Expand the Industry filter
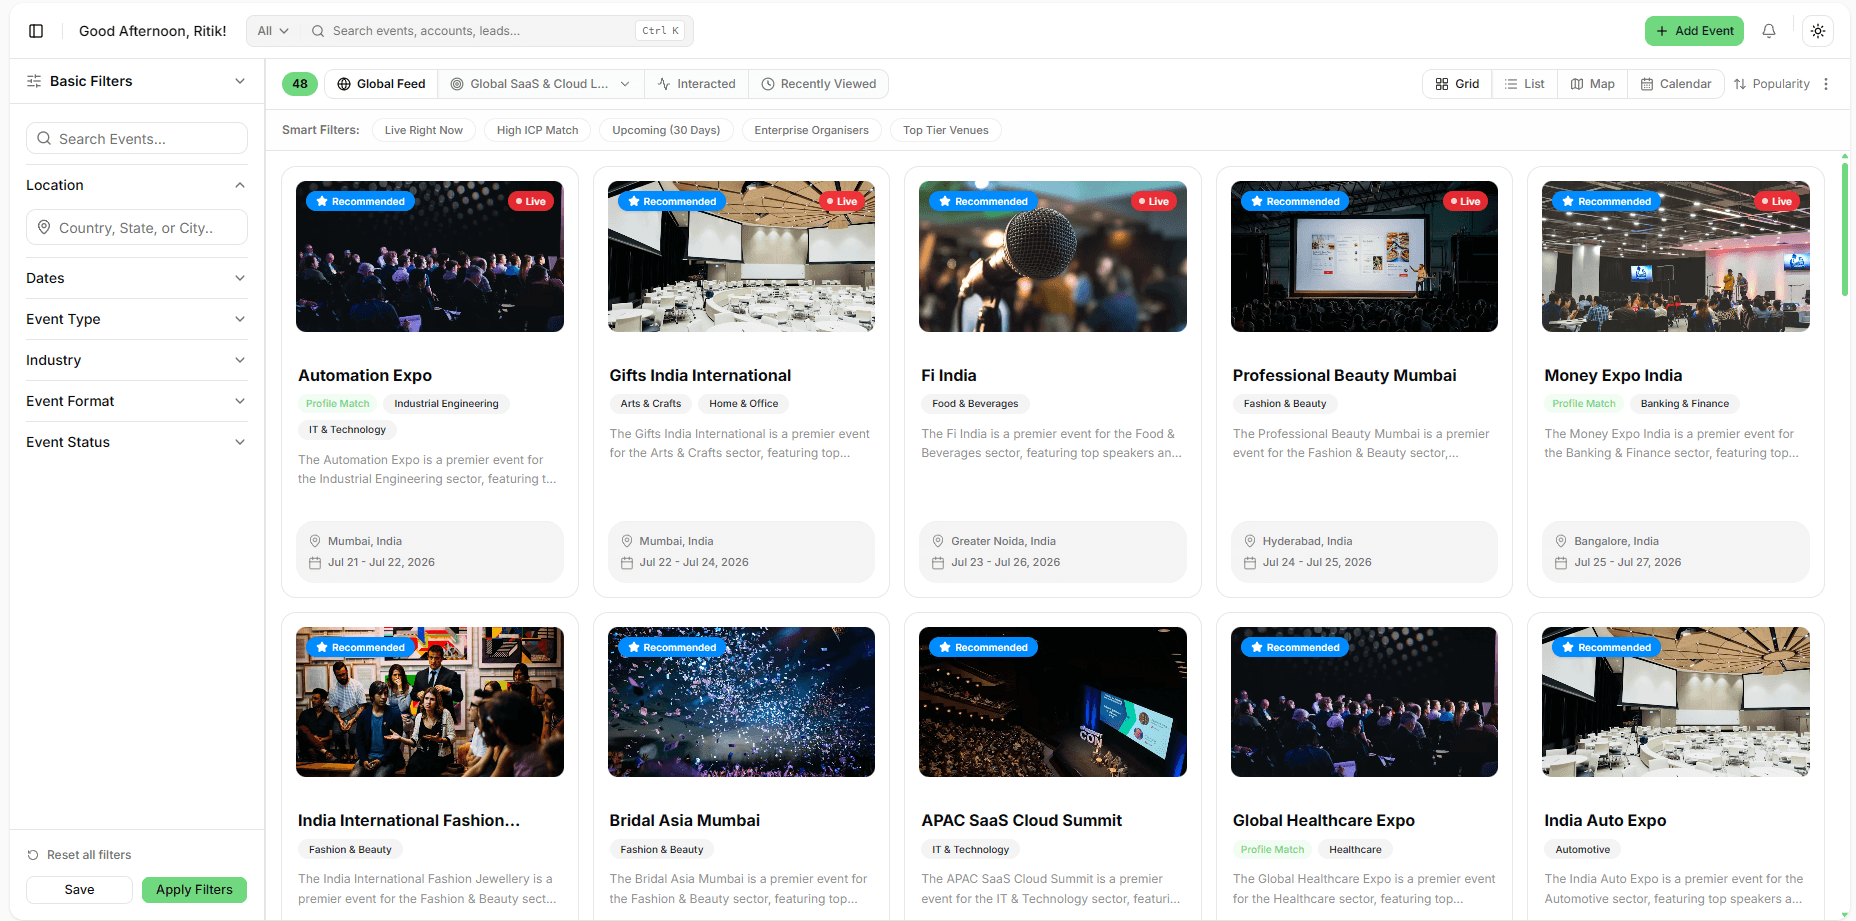The width and height of the screenshot is (1856, 921). click(x=137, y=360)
